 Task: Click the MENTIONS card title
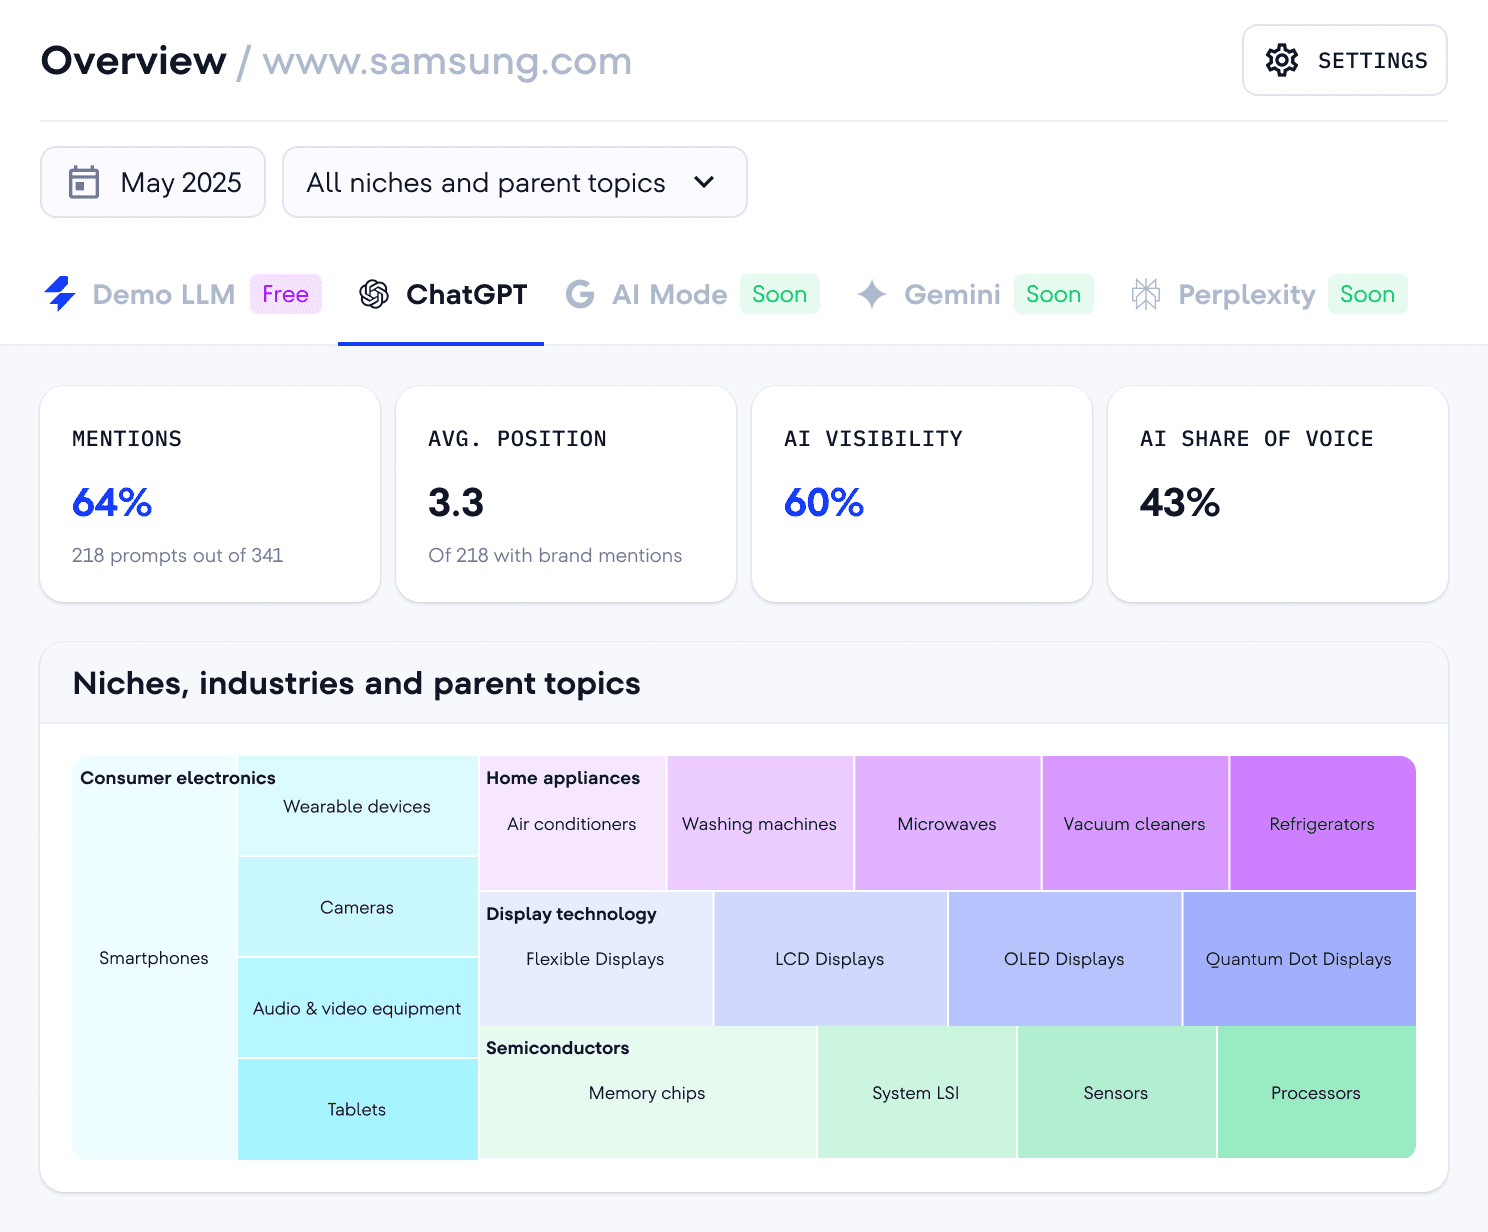tap(127, 439)
